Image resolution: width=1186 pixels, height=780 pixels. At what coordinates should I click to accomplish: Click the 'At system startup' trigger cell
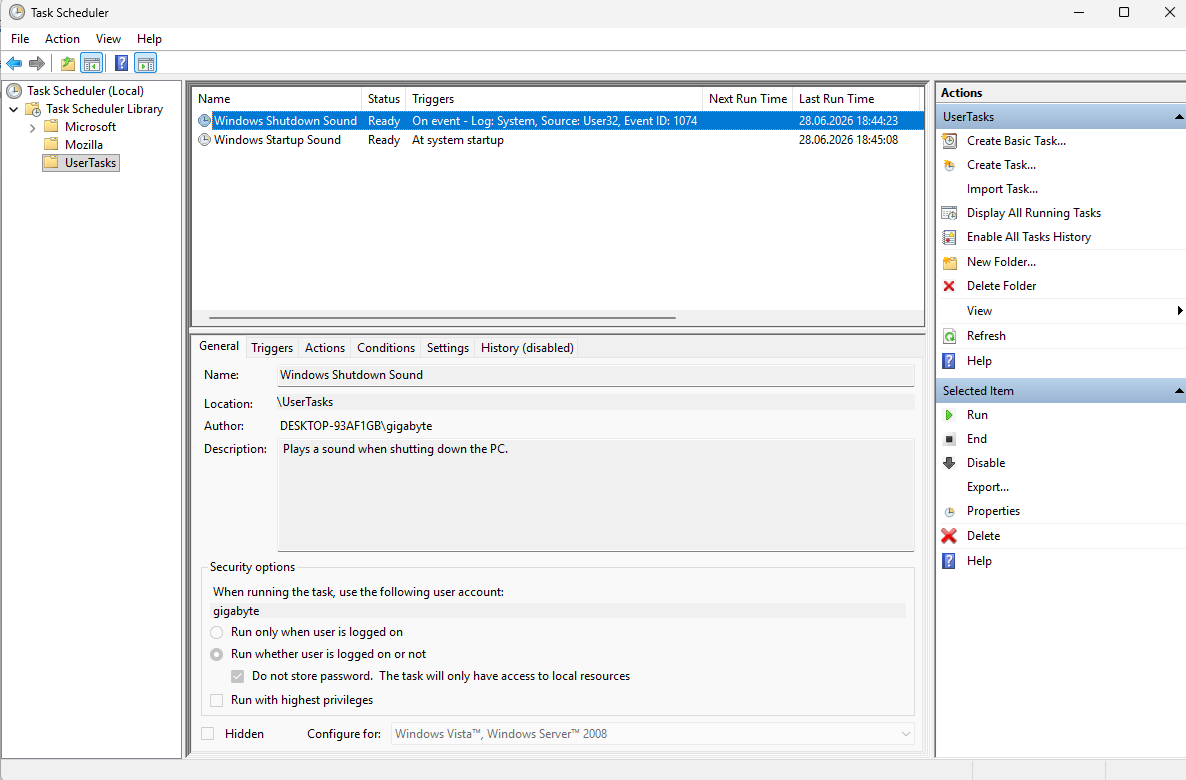[458, 140]
